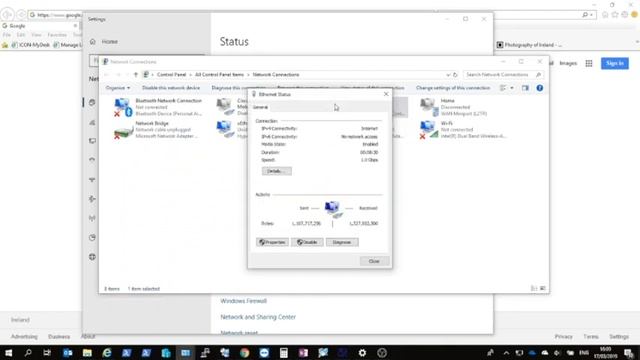Open Calculator from the taskbar
Image resolution: width=640 pixels, height=360 pixels.
pos(284,353)
